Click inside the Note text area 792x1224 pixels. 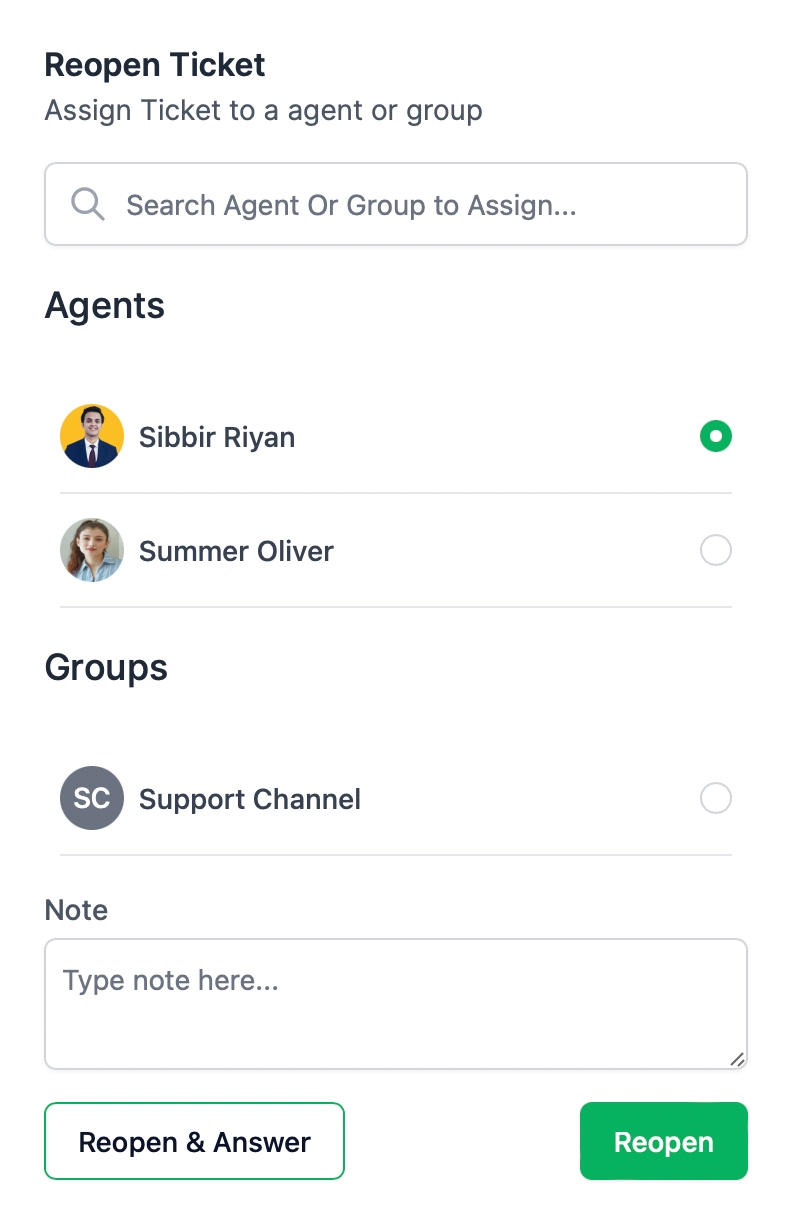[x=395, y=1003]
